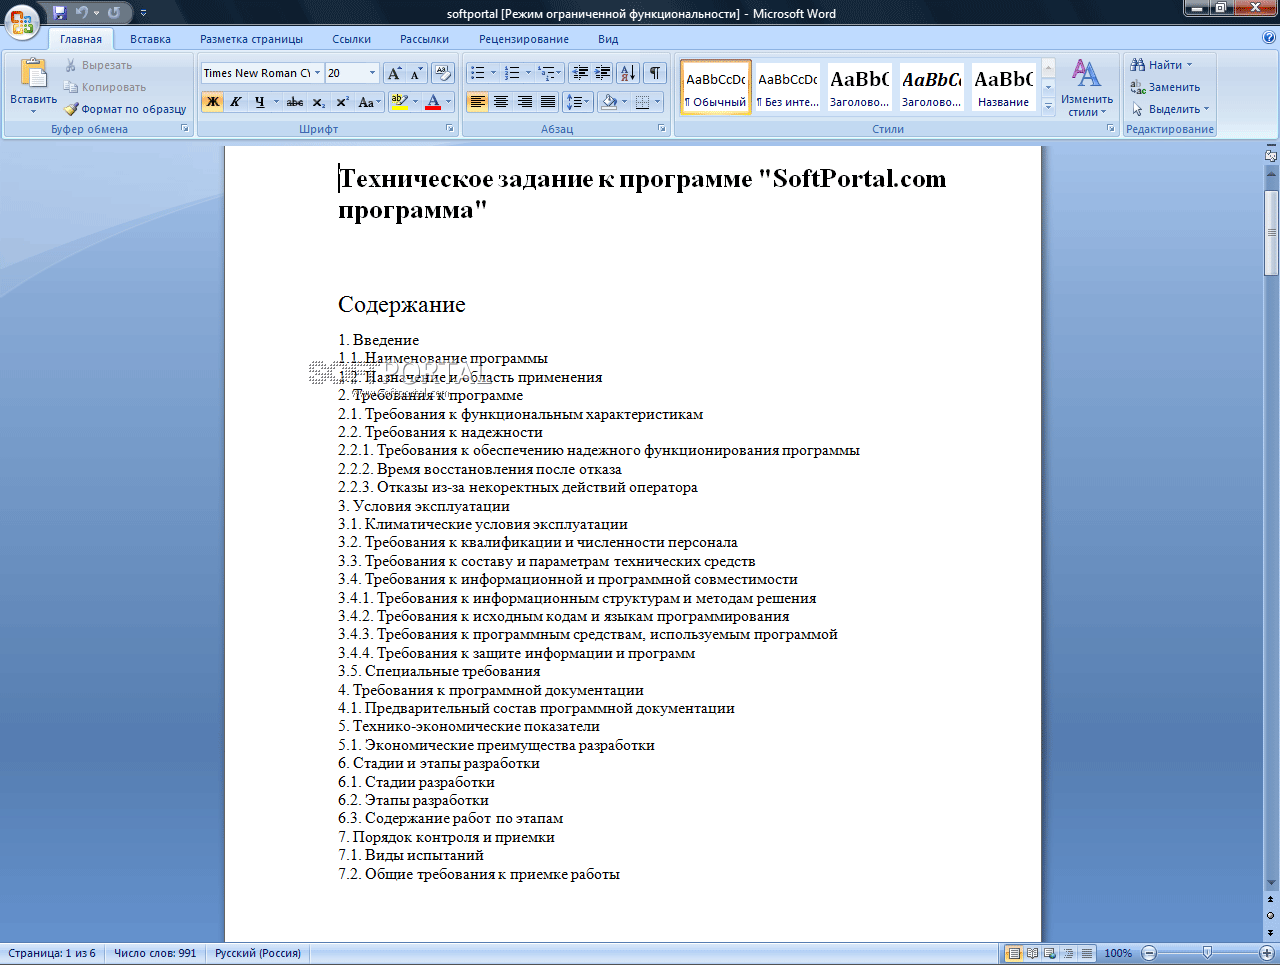The height and width of the screenshot is (965, 1280).
Task: Click the Paste (Вставить) clipboard icon
Action: (34, 75)
